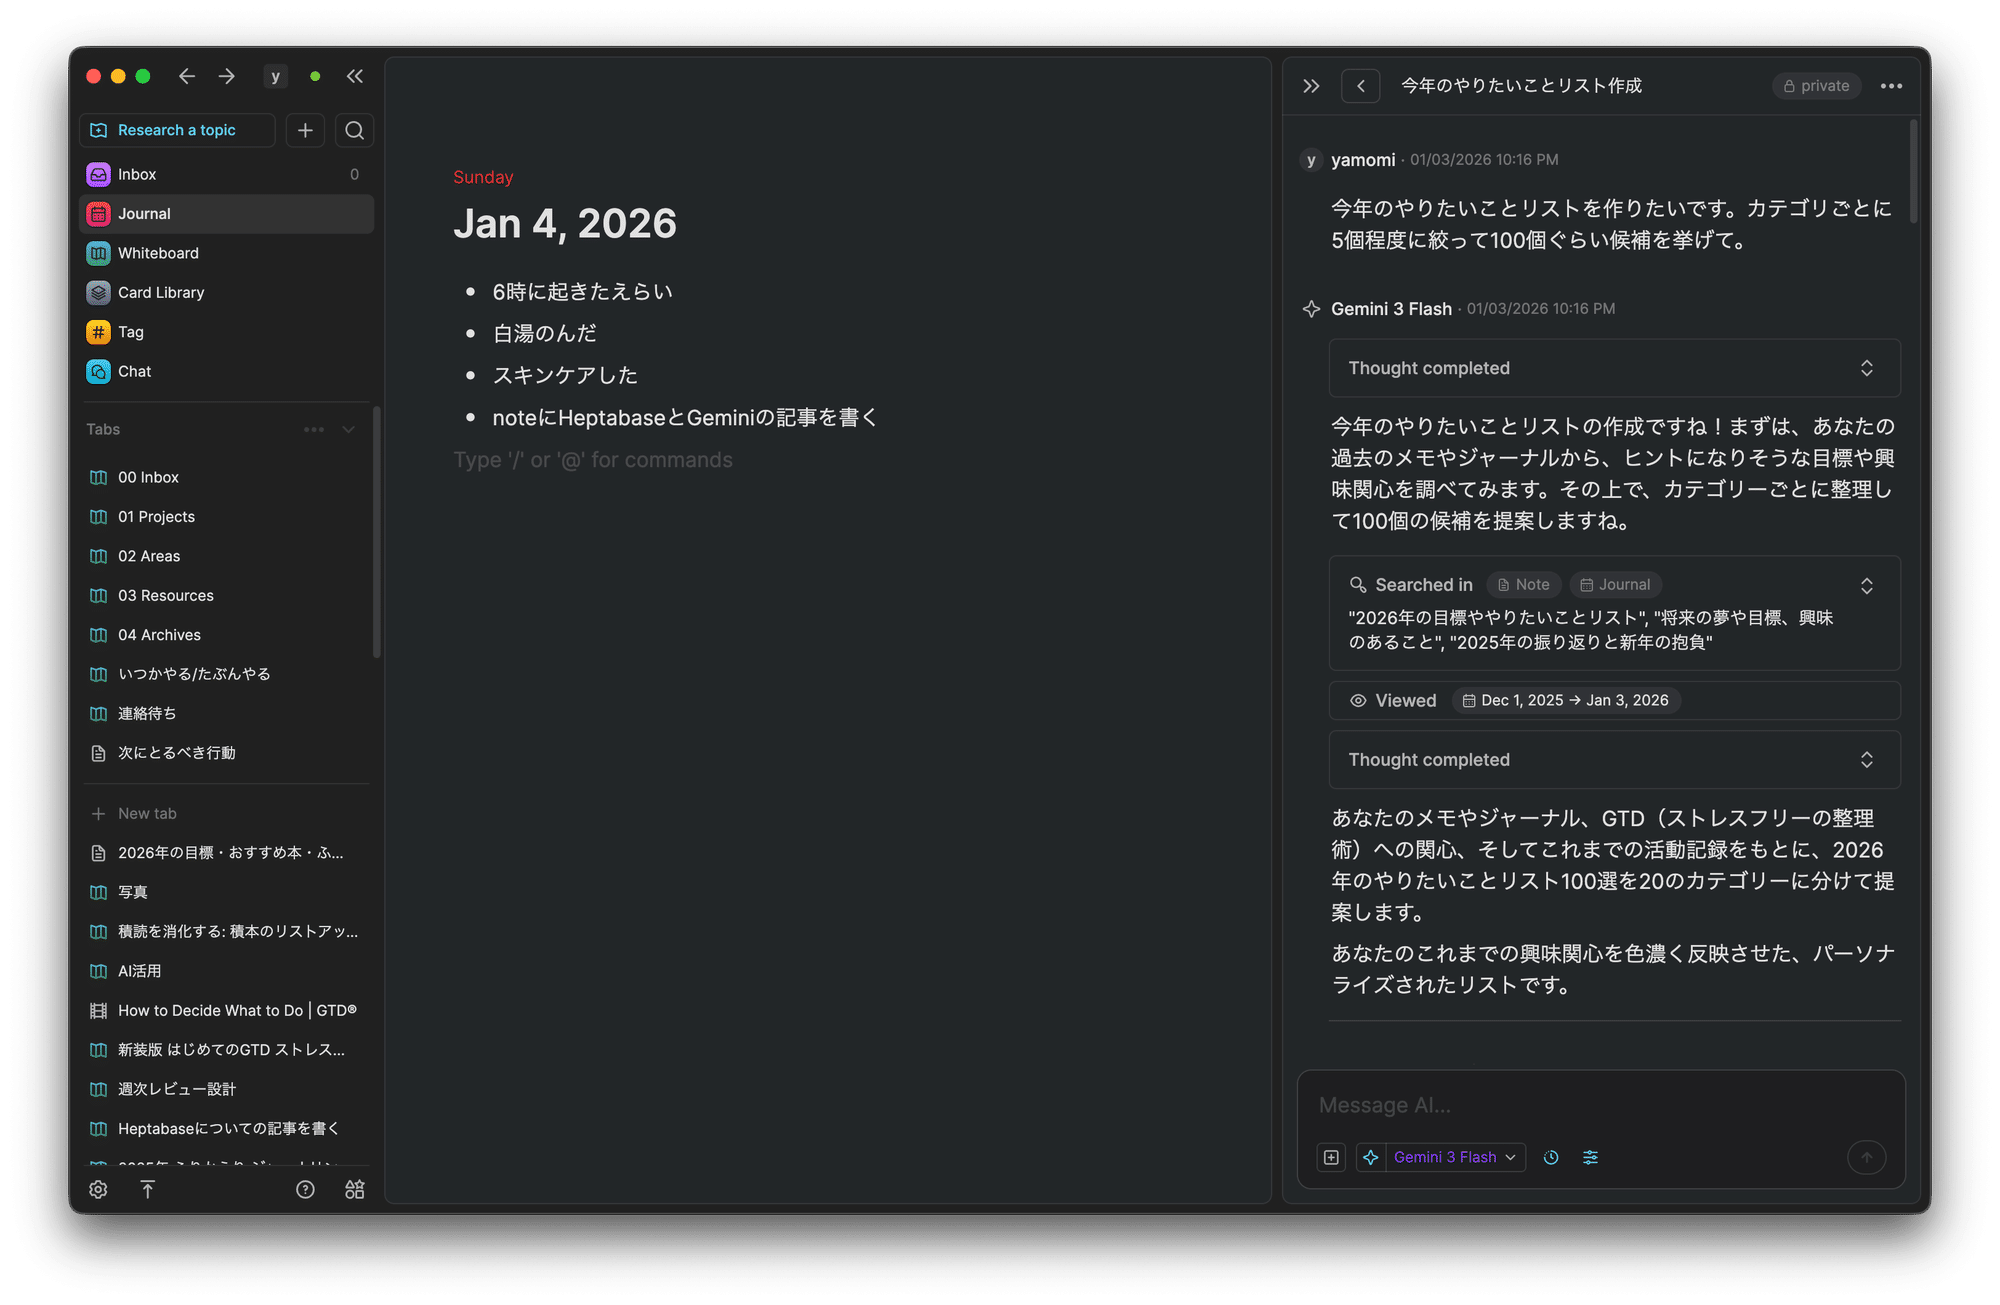Expand the chat panel using double-chevron arrows
2000x1305 pixels.
(1311, 85)
